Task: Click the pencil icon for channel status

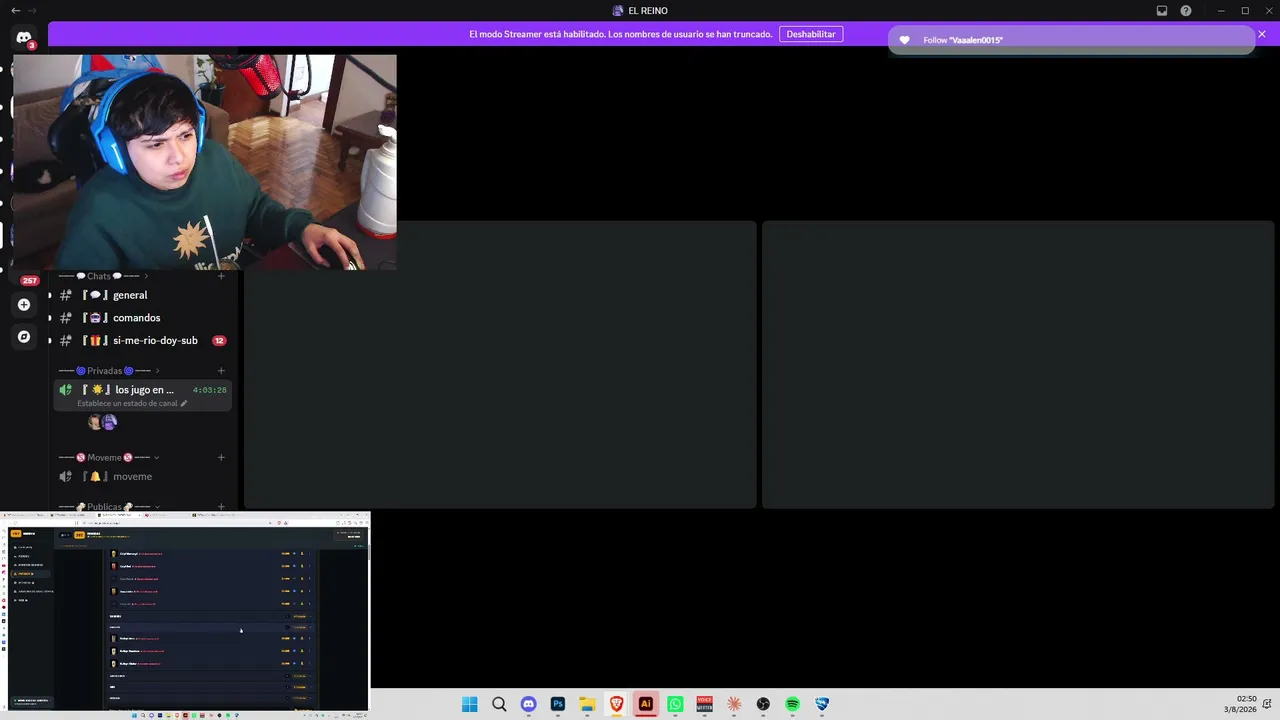Action: pyautogui.click(x=184, y=404)
